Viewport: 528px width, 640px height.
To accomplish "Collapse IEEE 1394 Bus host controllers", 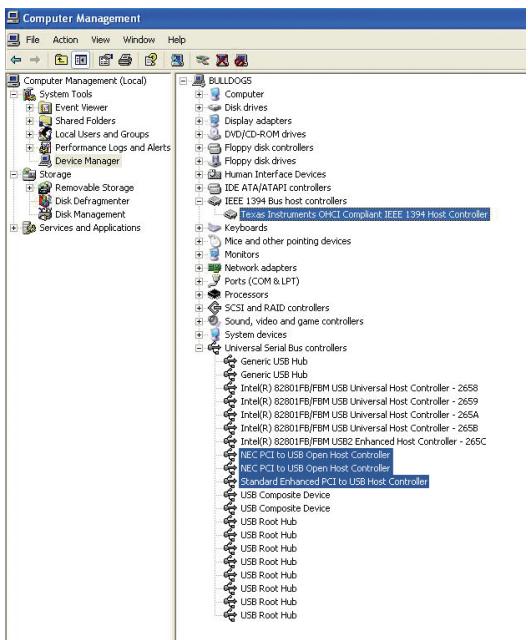I will (199, 201).
